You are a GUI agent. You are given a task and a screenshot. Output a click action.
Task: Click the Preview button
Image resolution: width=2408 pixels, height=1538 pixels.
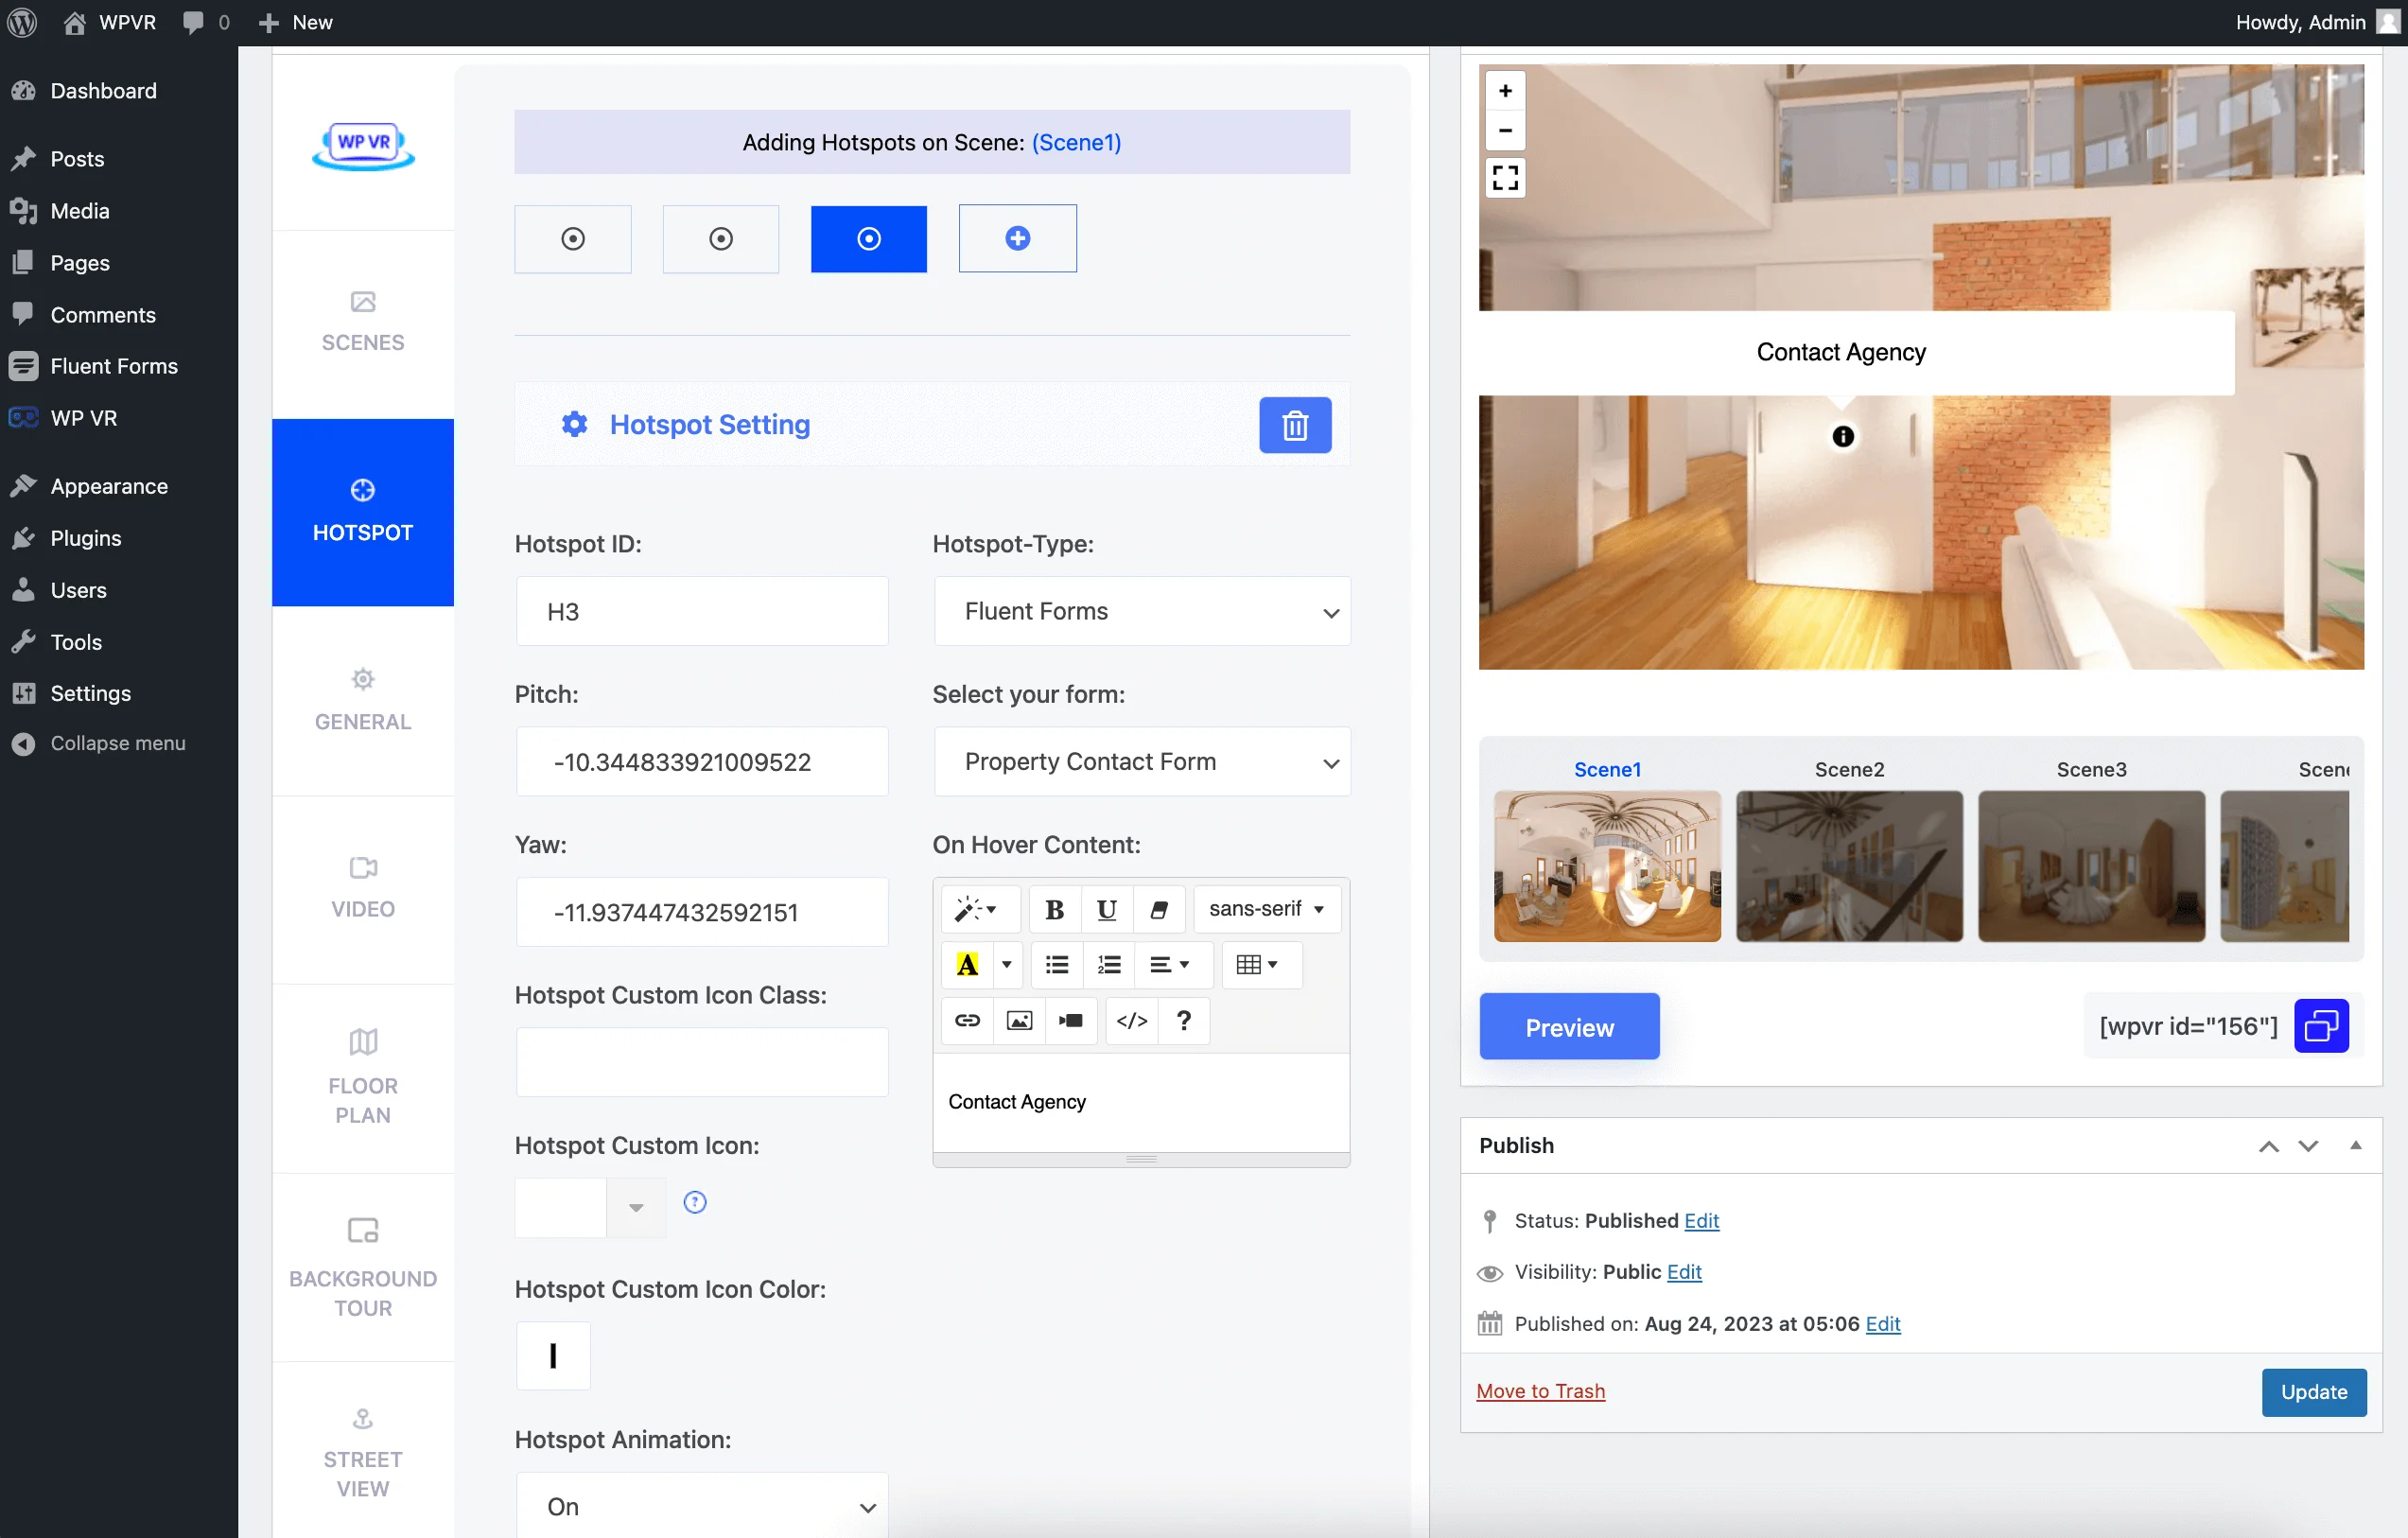tap(1569, 1027)
